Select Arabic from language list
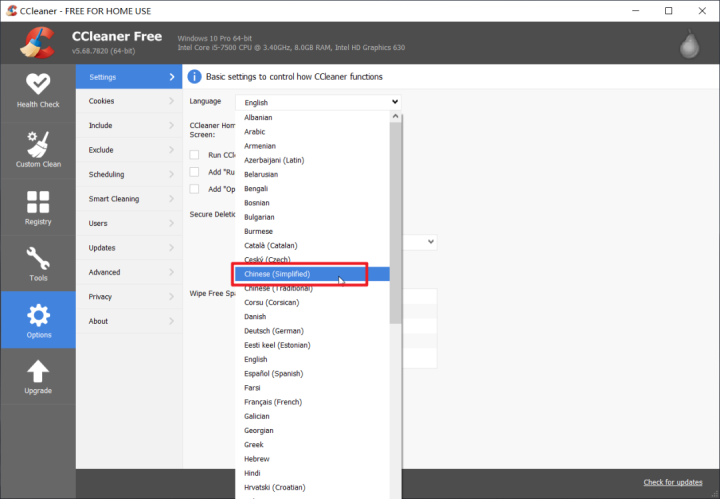720x499 pixels. [x=312, y=132]
